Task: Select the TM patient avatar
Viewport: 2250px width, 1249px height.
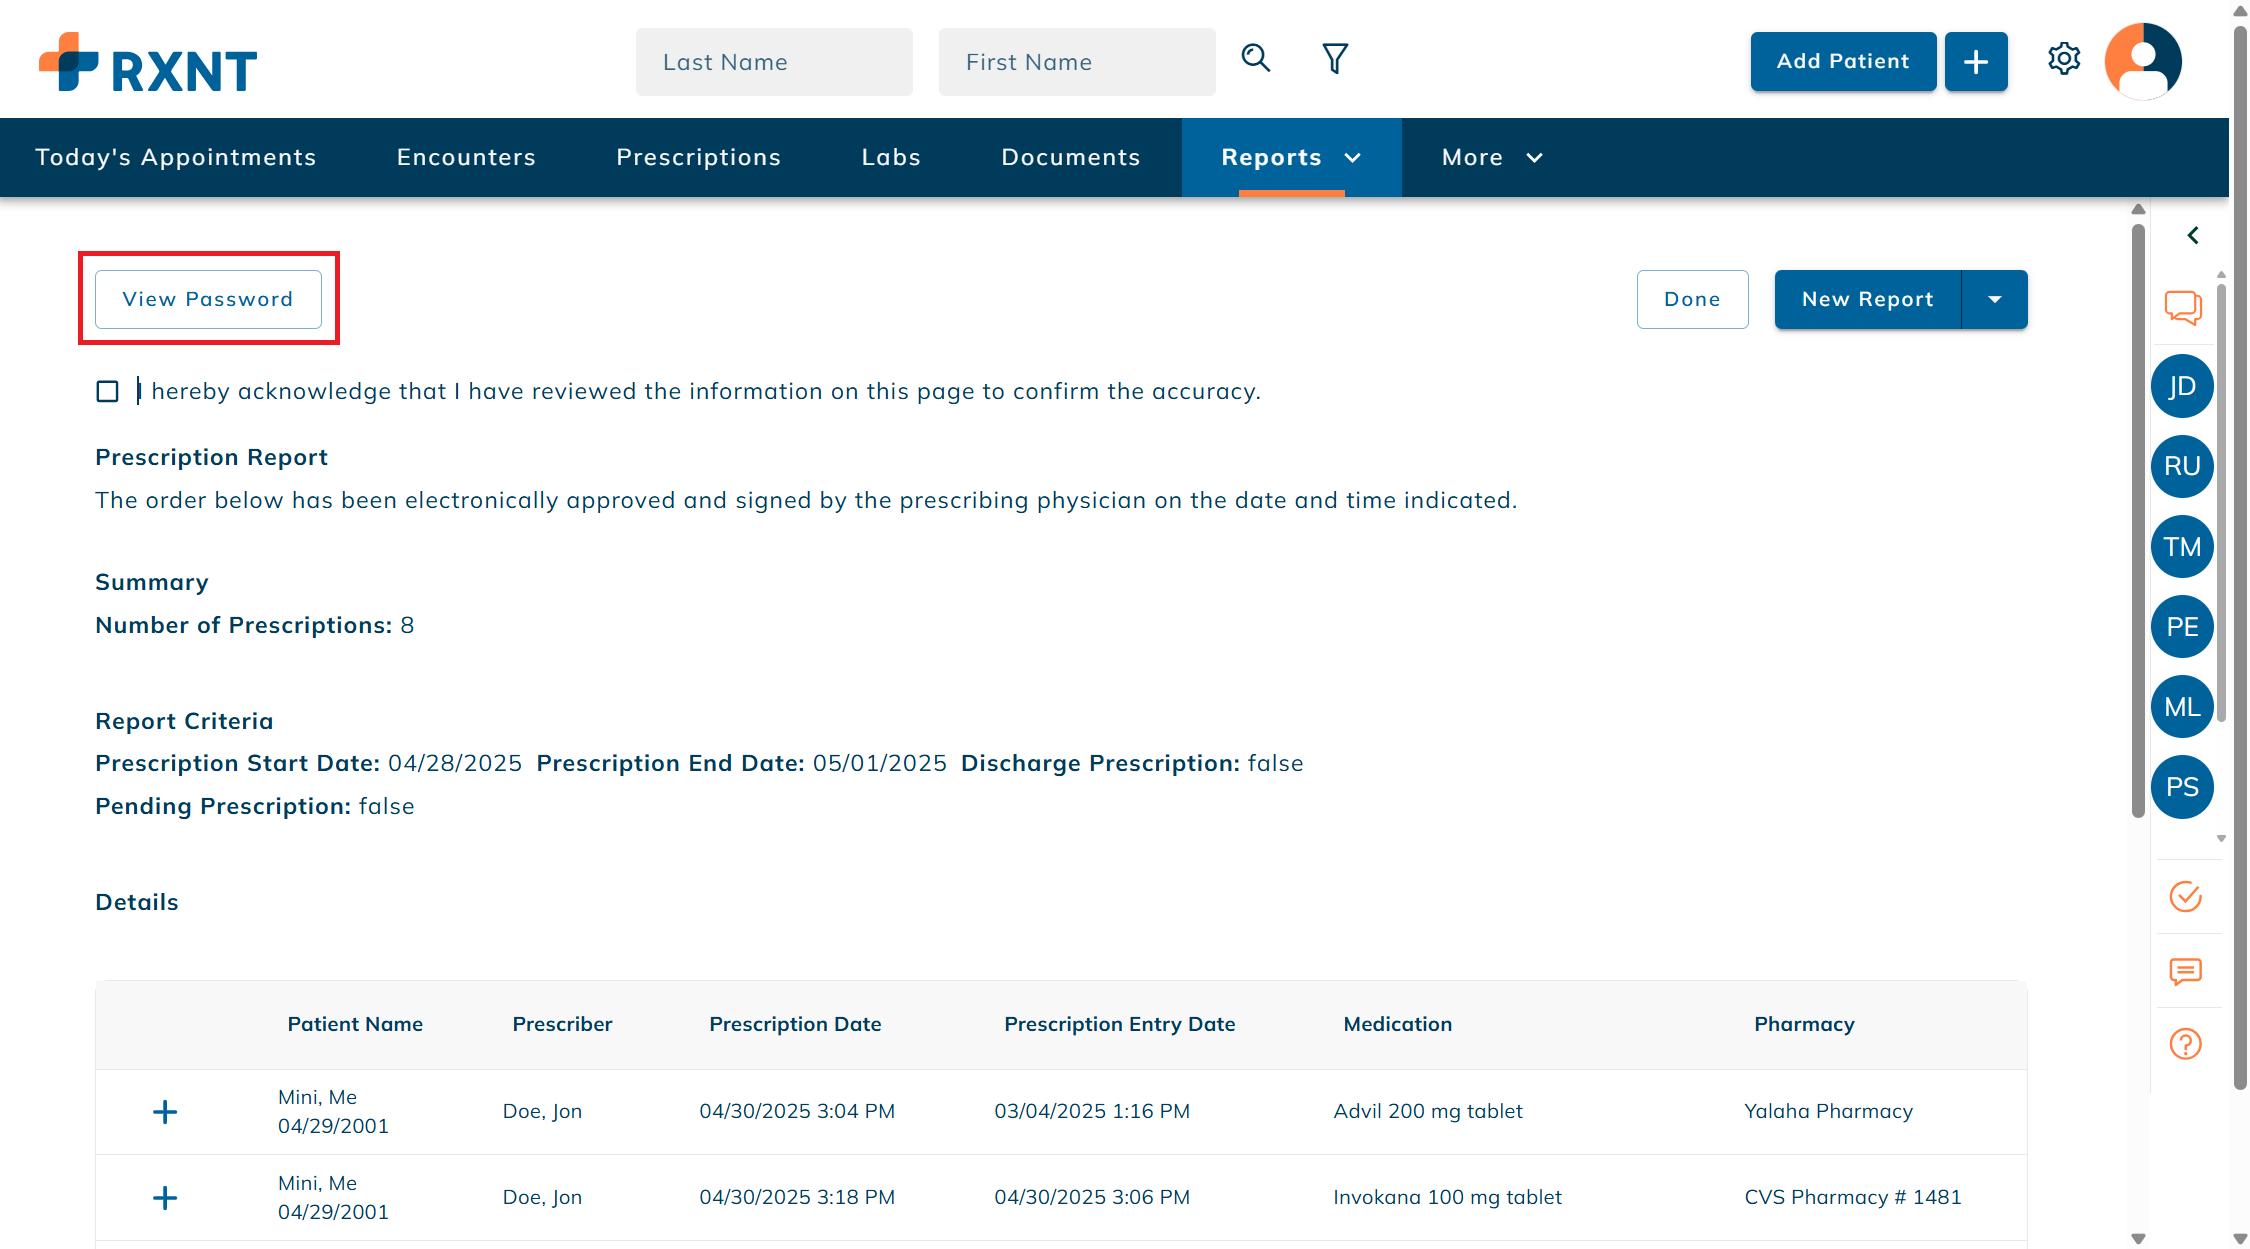Action: click(x=2182, y=546)
